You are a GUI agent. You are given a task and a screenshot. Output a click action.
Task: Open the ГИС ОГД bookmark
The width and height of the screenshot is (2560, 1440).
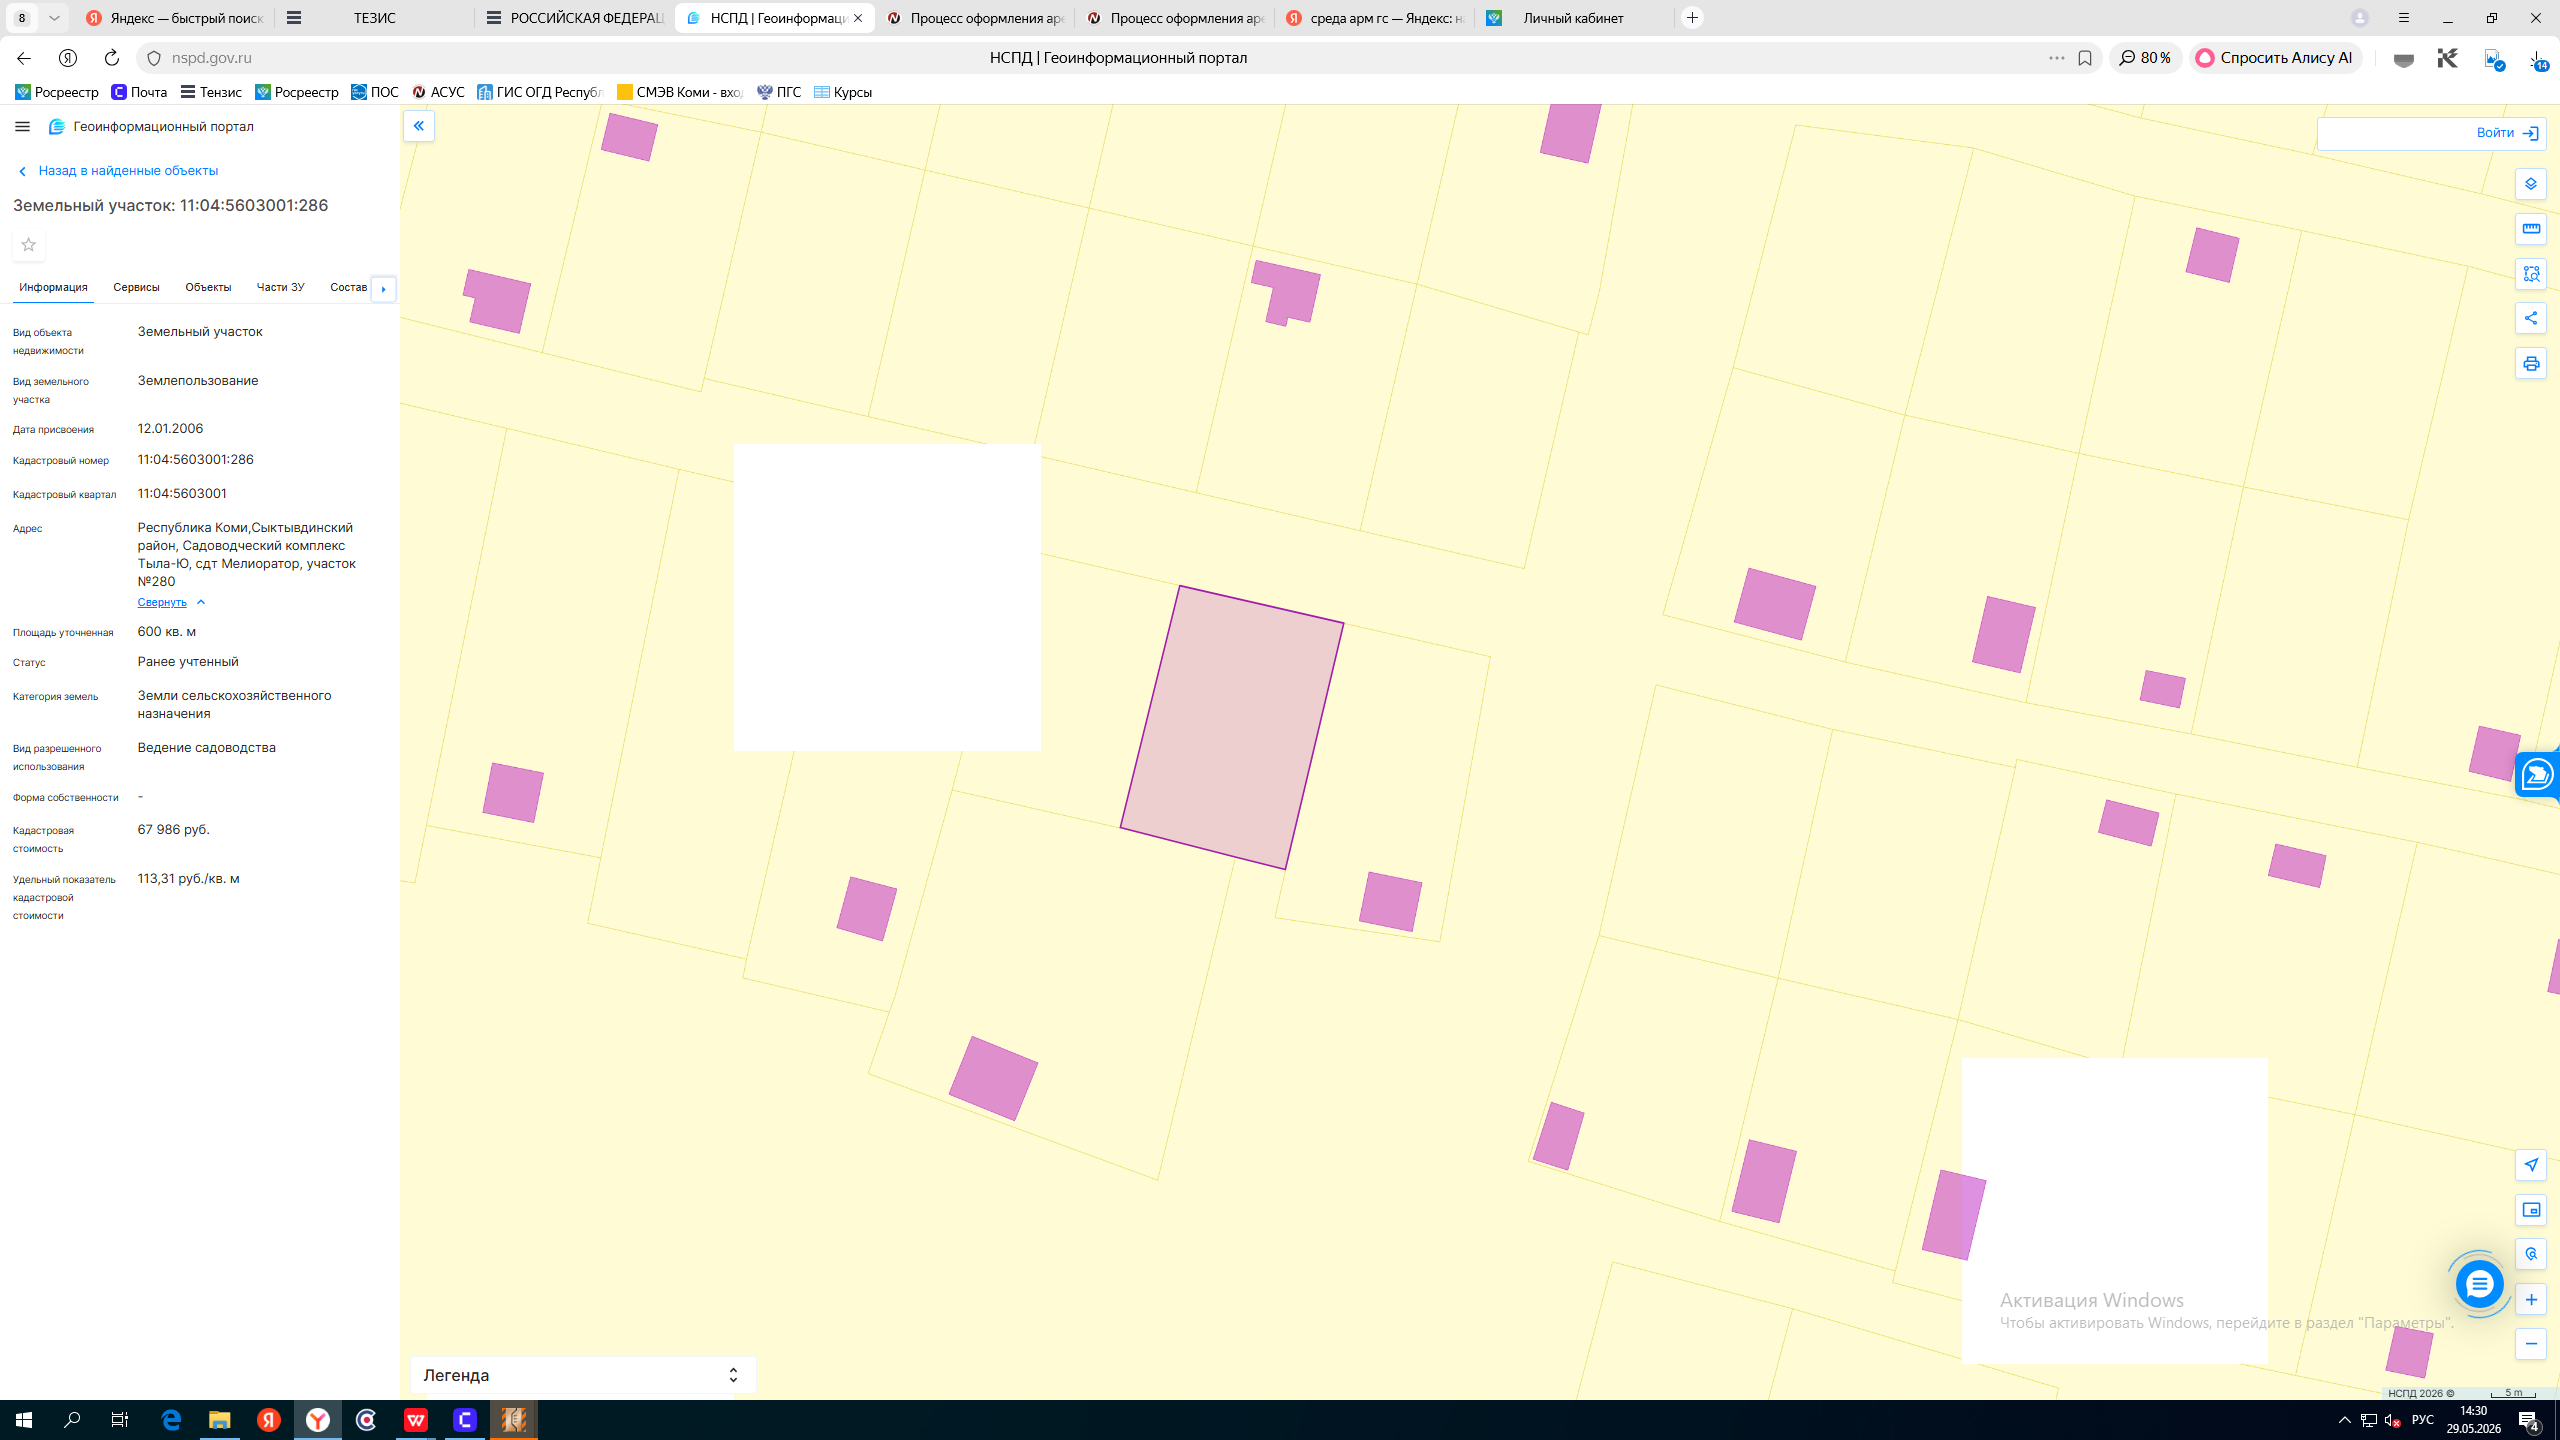click(x=541, y=92)
